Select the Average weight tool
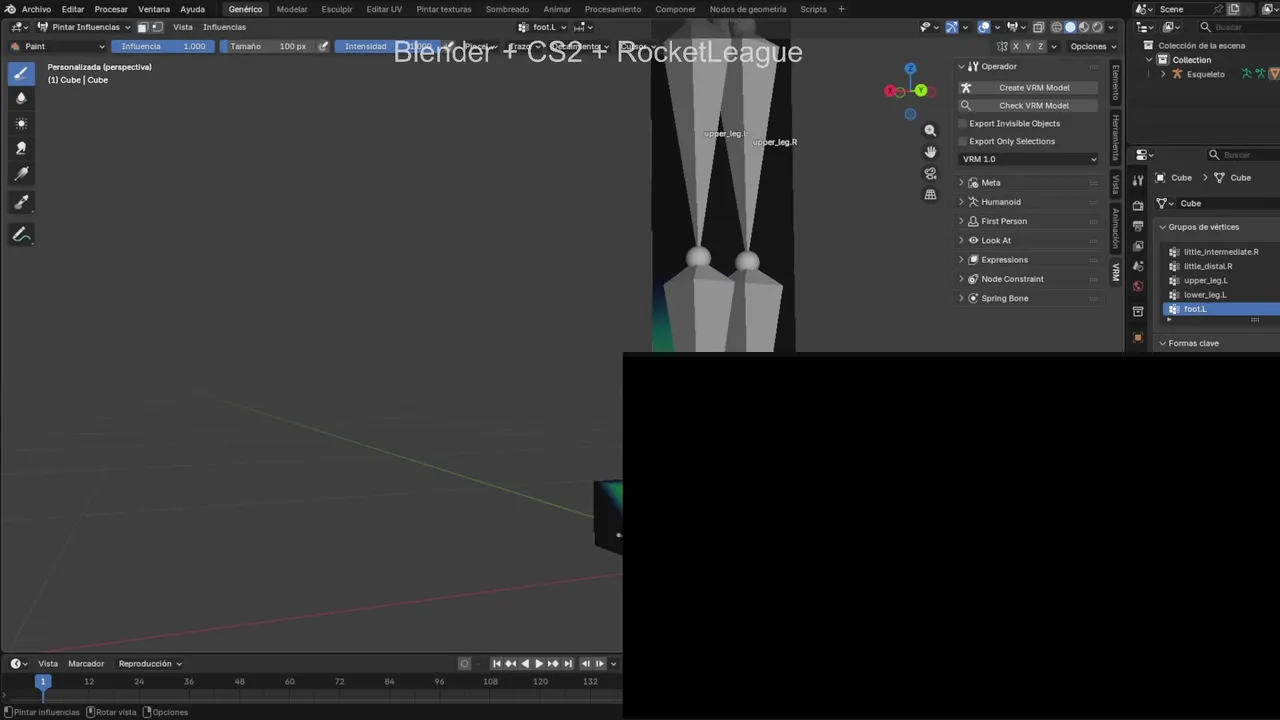This screenshot has width=1280, height=720. click(x=21, y=123)
